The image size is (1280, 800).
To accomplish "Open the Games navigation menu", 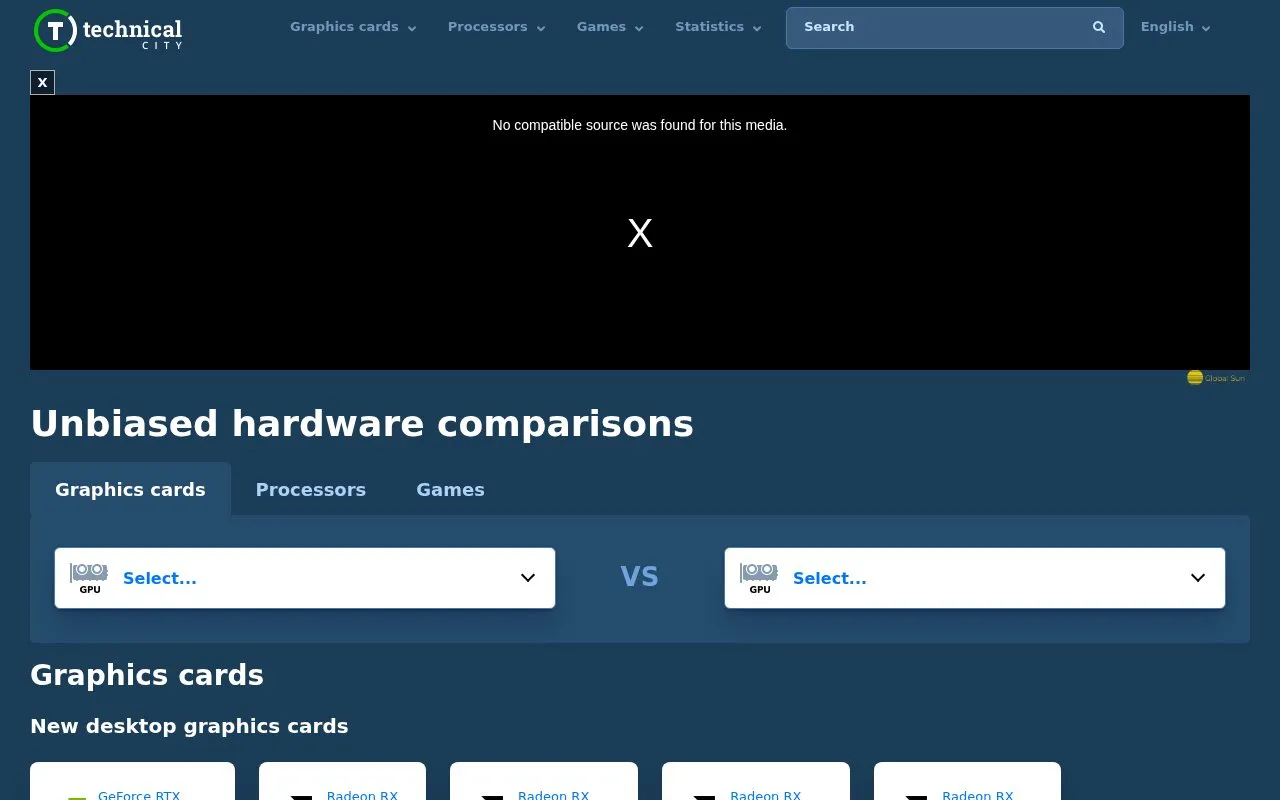I will click(x=610, y=27).
